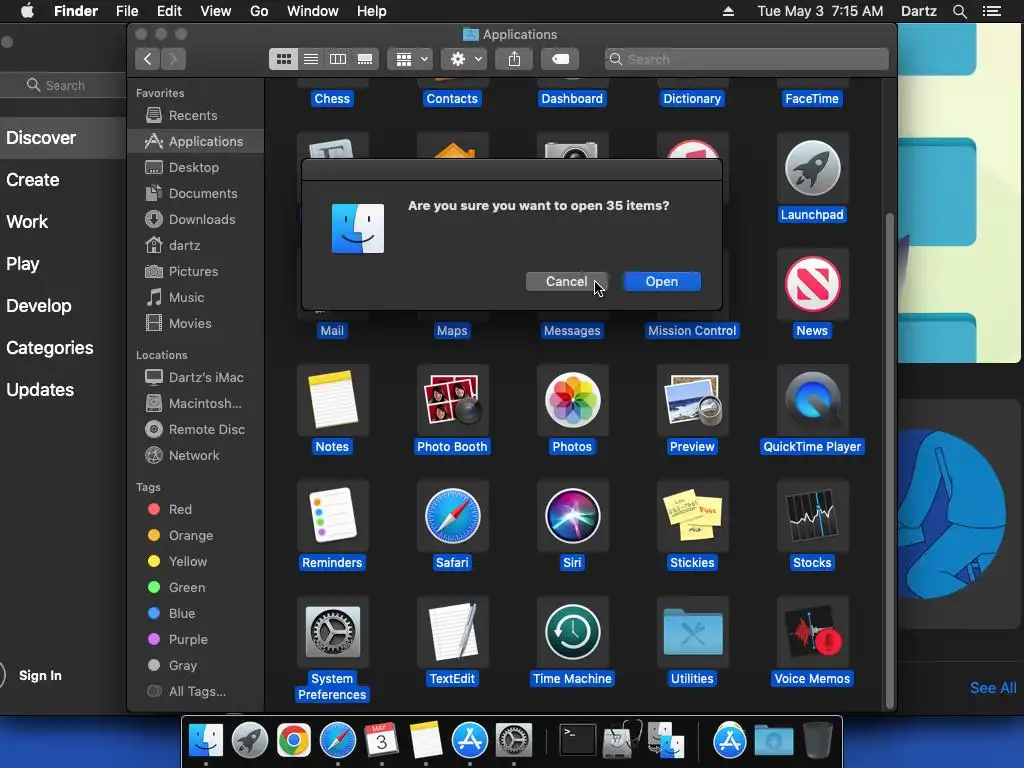
Task: Select the Time Machine app icon
Action: (573, 632)
